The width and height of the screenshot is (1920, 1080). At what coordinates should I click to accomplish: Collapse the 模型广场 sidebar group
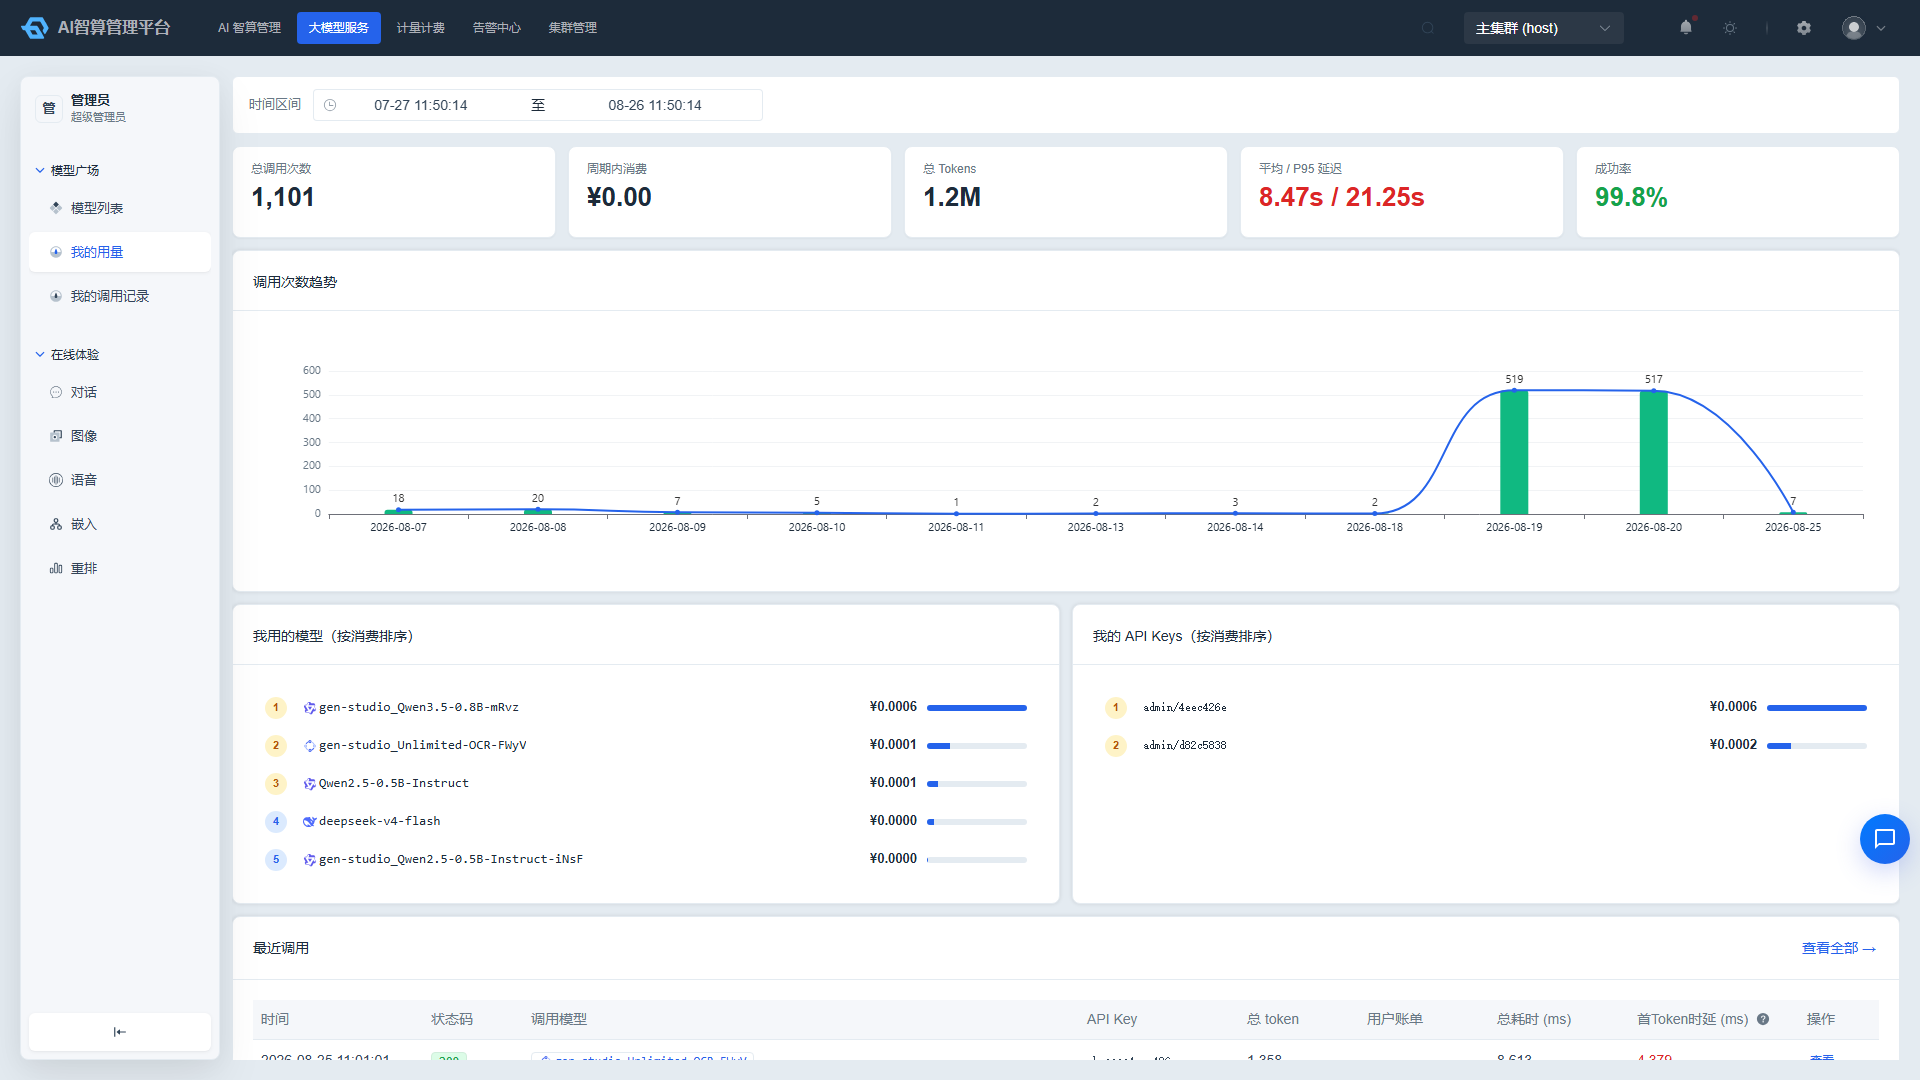[68, 170]
